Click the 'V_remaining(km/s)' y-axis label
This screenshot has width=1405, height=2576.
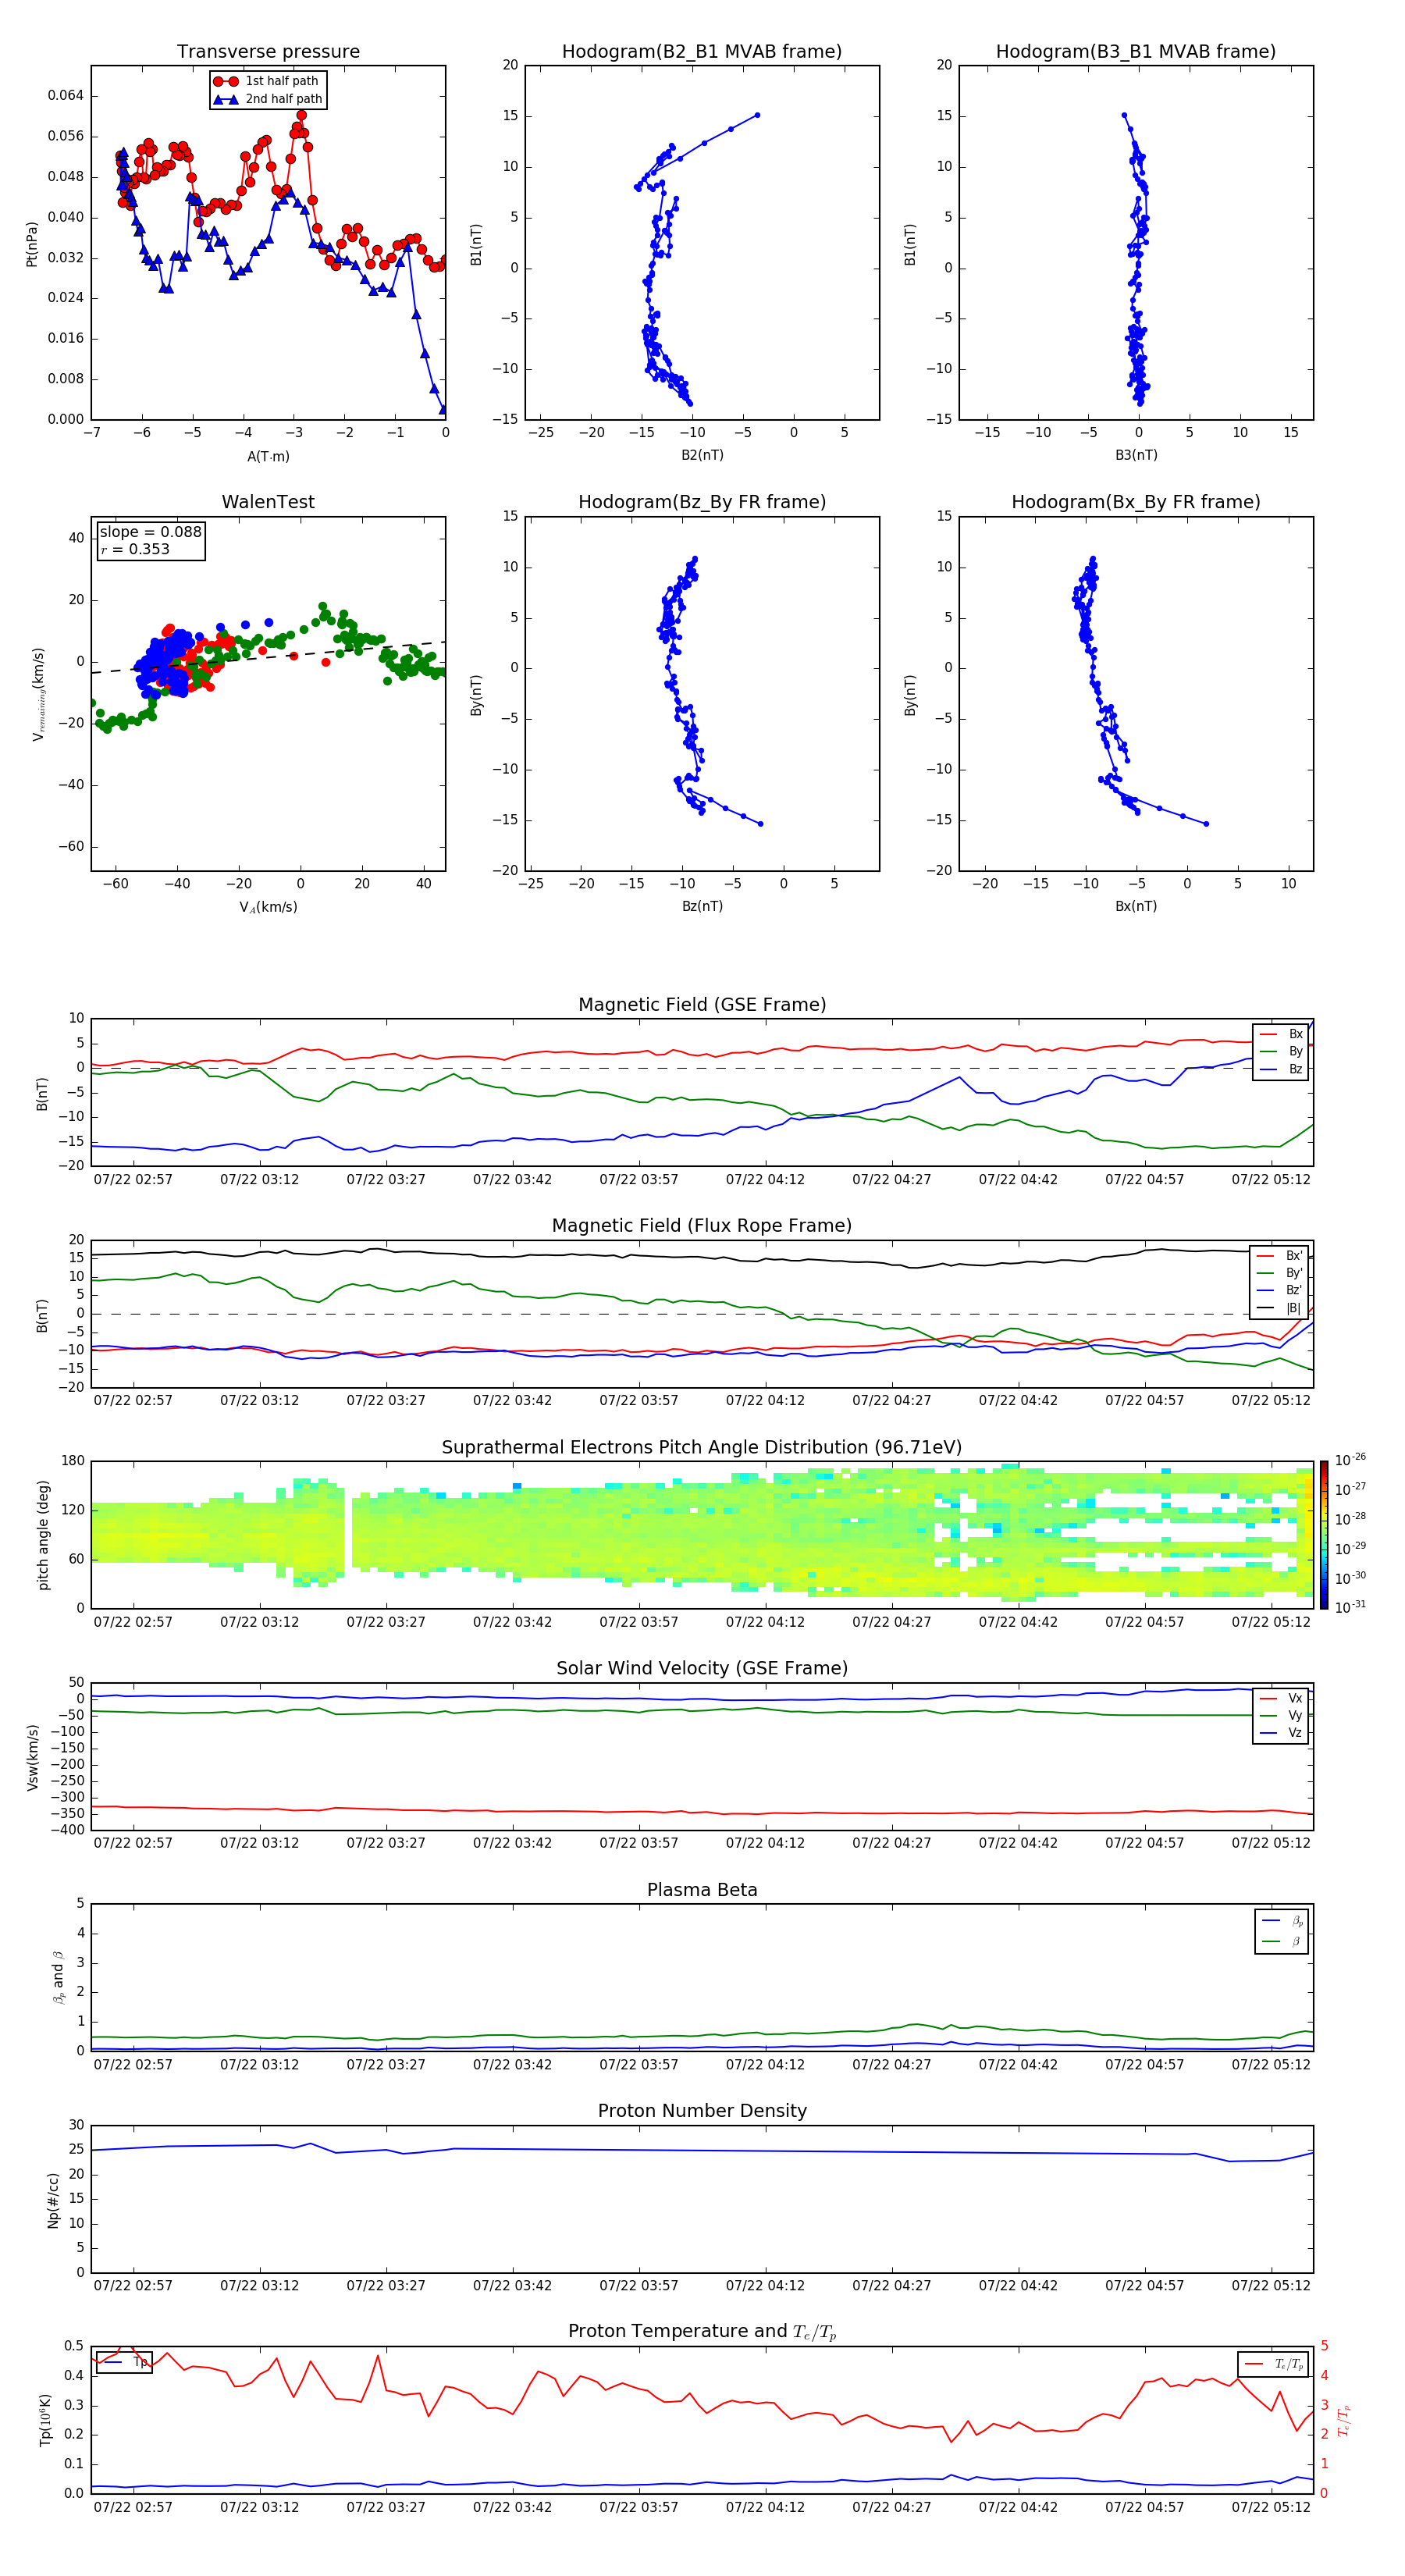point(38,694)
